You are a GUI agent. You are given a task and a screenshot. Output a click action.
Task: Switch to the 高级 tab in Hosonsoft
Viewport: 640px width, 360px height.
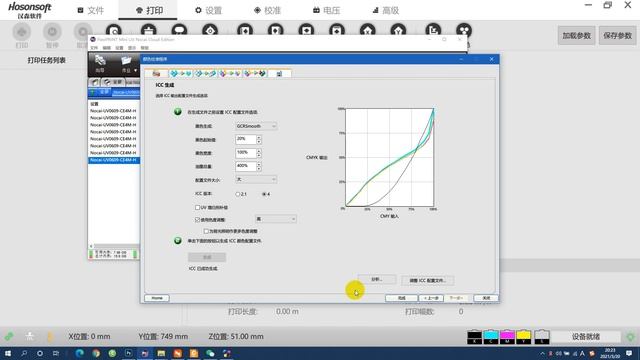click(386, 10)
